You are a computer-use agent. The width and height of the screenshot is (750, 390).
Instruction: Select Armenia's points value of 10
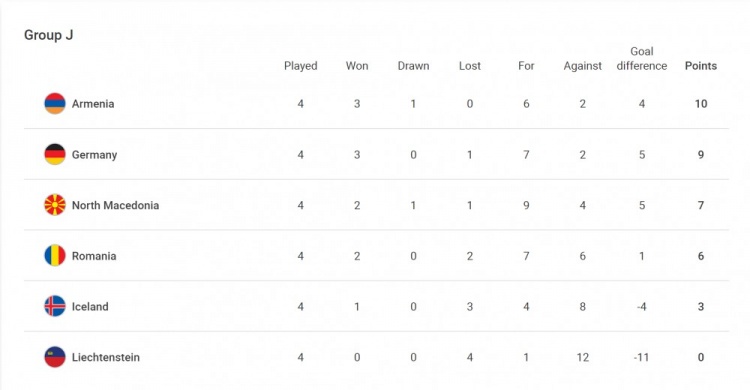701,104
